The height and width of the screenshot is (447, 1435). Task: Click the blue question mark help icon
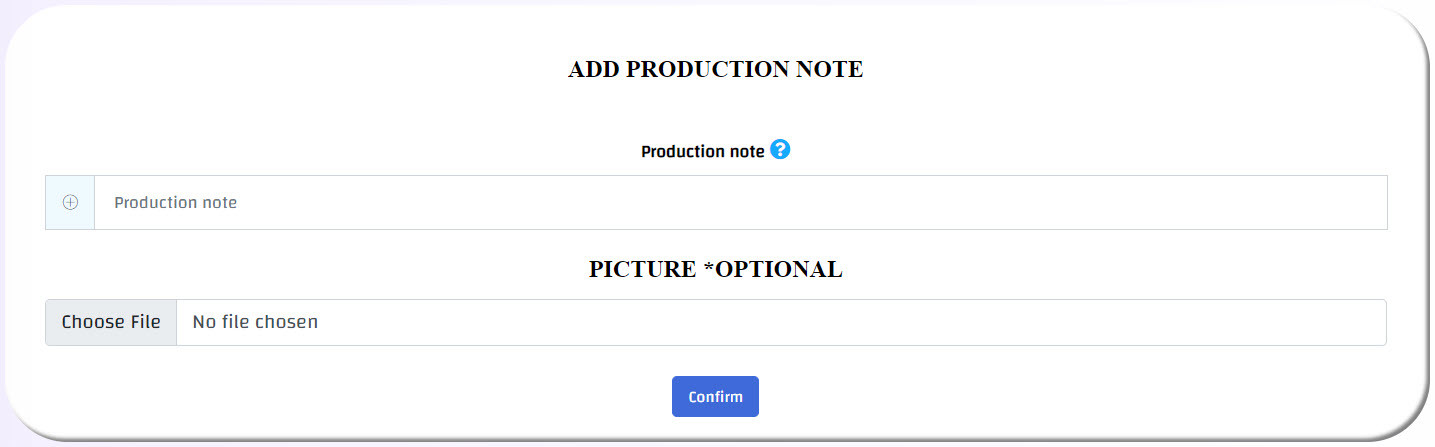[780, 150]
